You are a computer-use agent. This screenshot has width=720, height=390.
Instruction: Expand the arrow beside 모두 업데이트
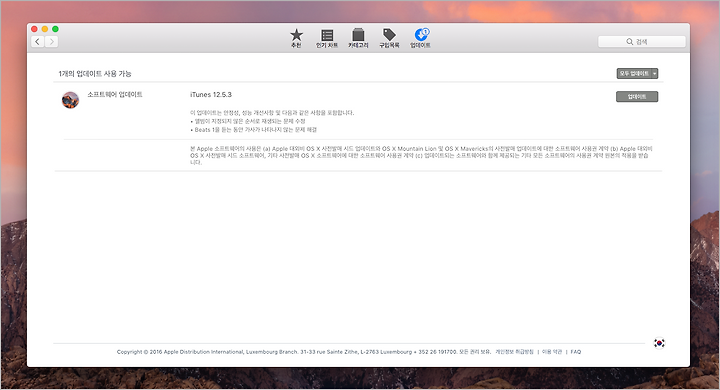(x=655, y=73)
